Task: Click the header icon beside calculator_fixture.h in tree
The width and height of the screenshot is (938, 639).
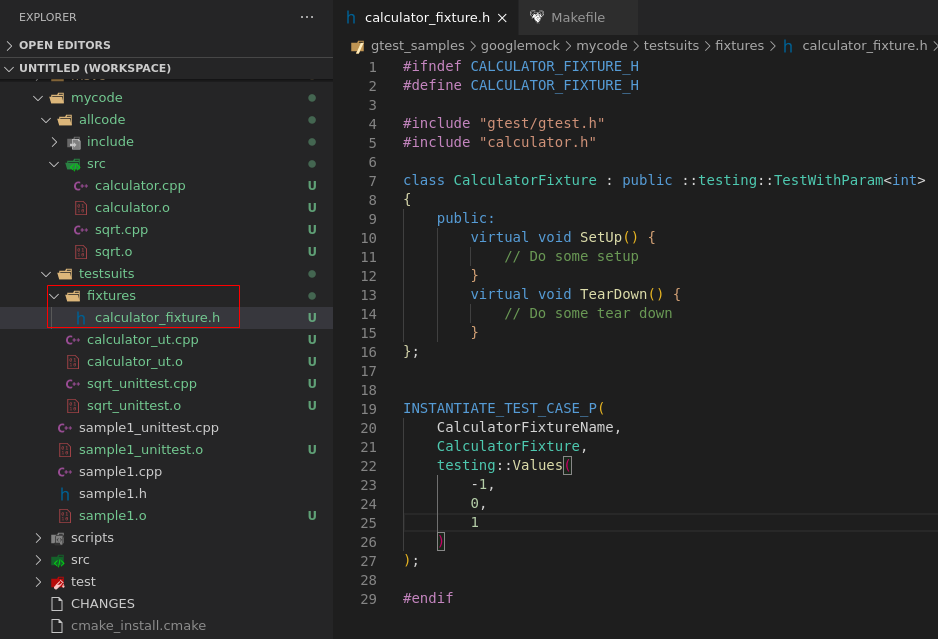Action: 81,318
